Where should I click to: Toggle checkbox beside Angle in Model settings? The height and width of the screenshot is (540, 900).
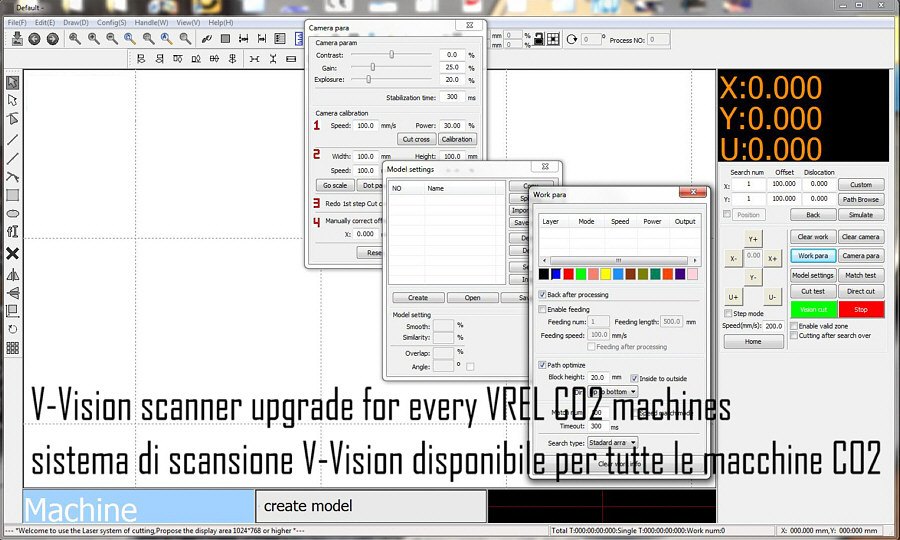470,367
